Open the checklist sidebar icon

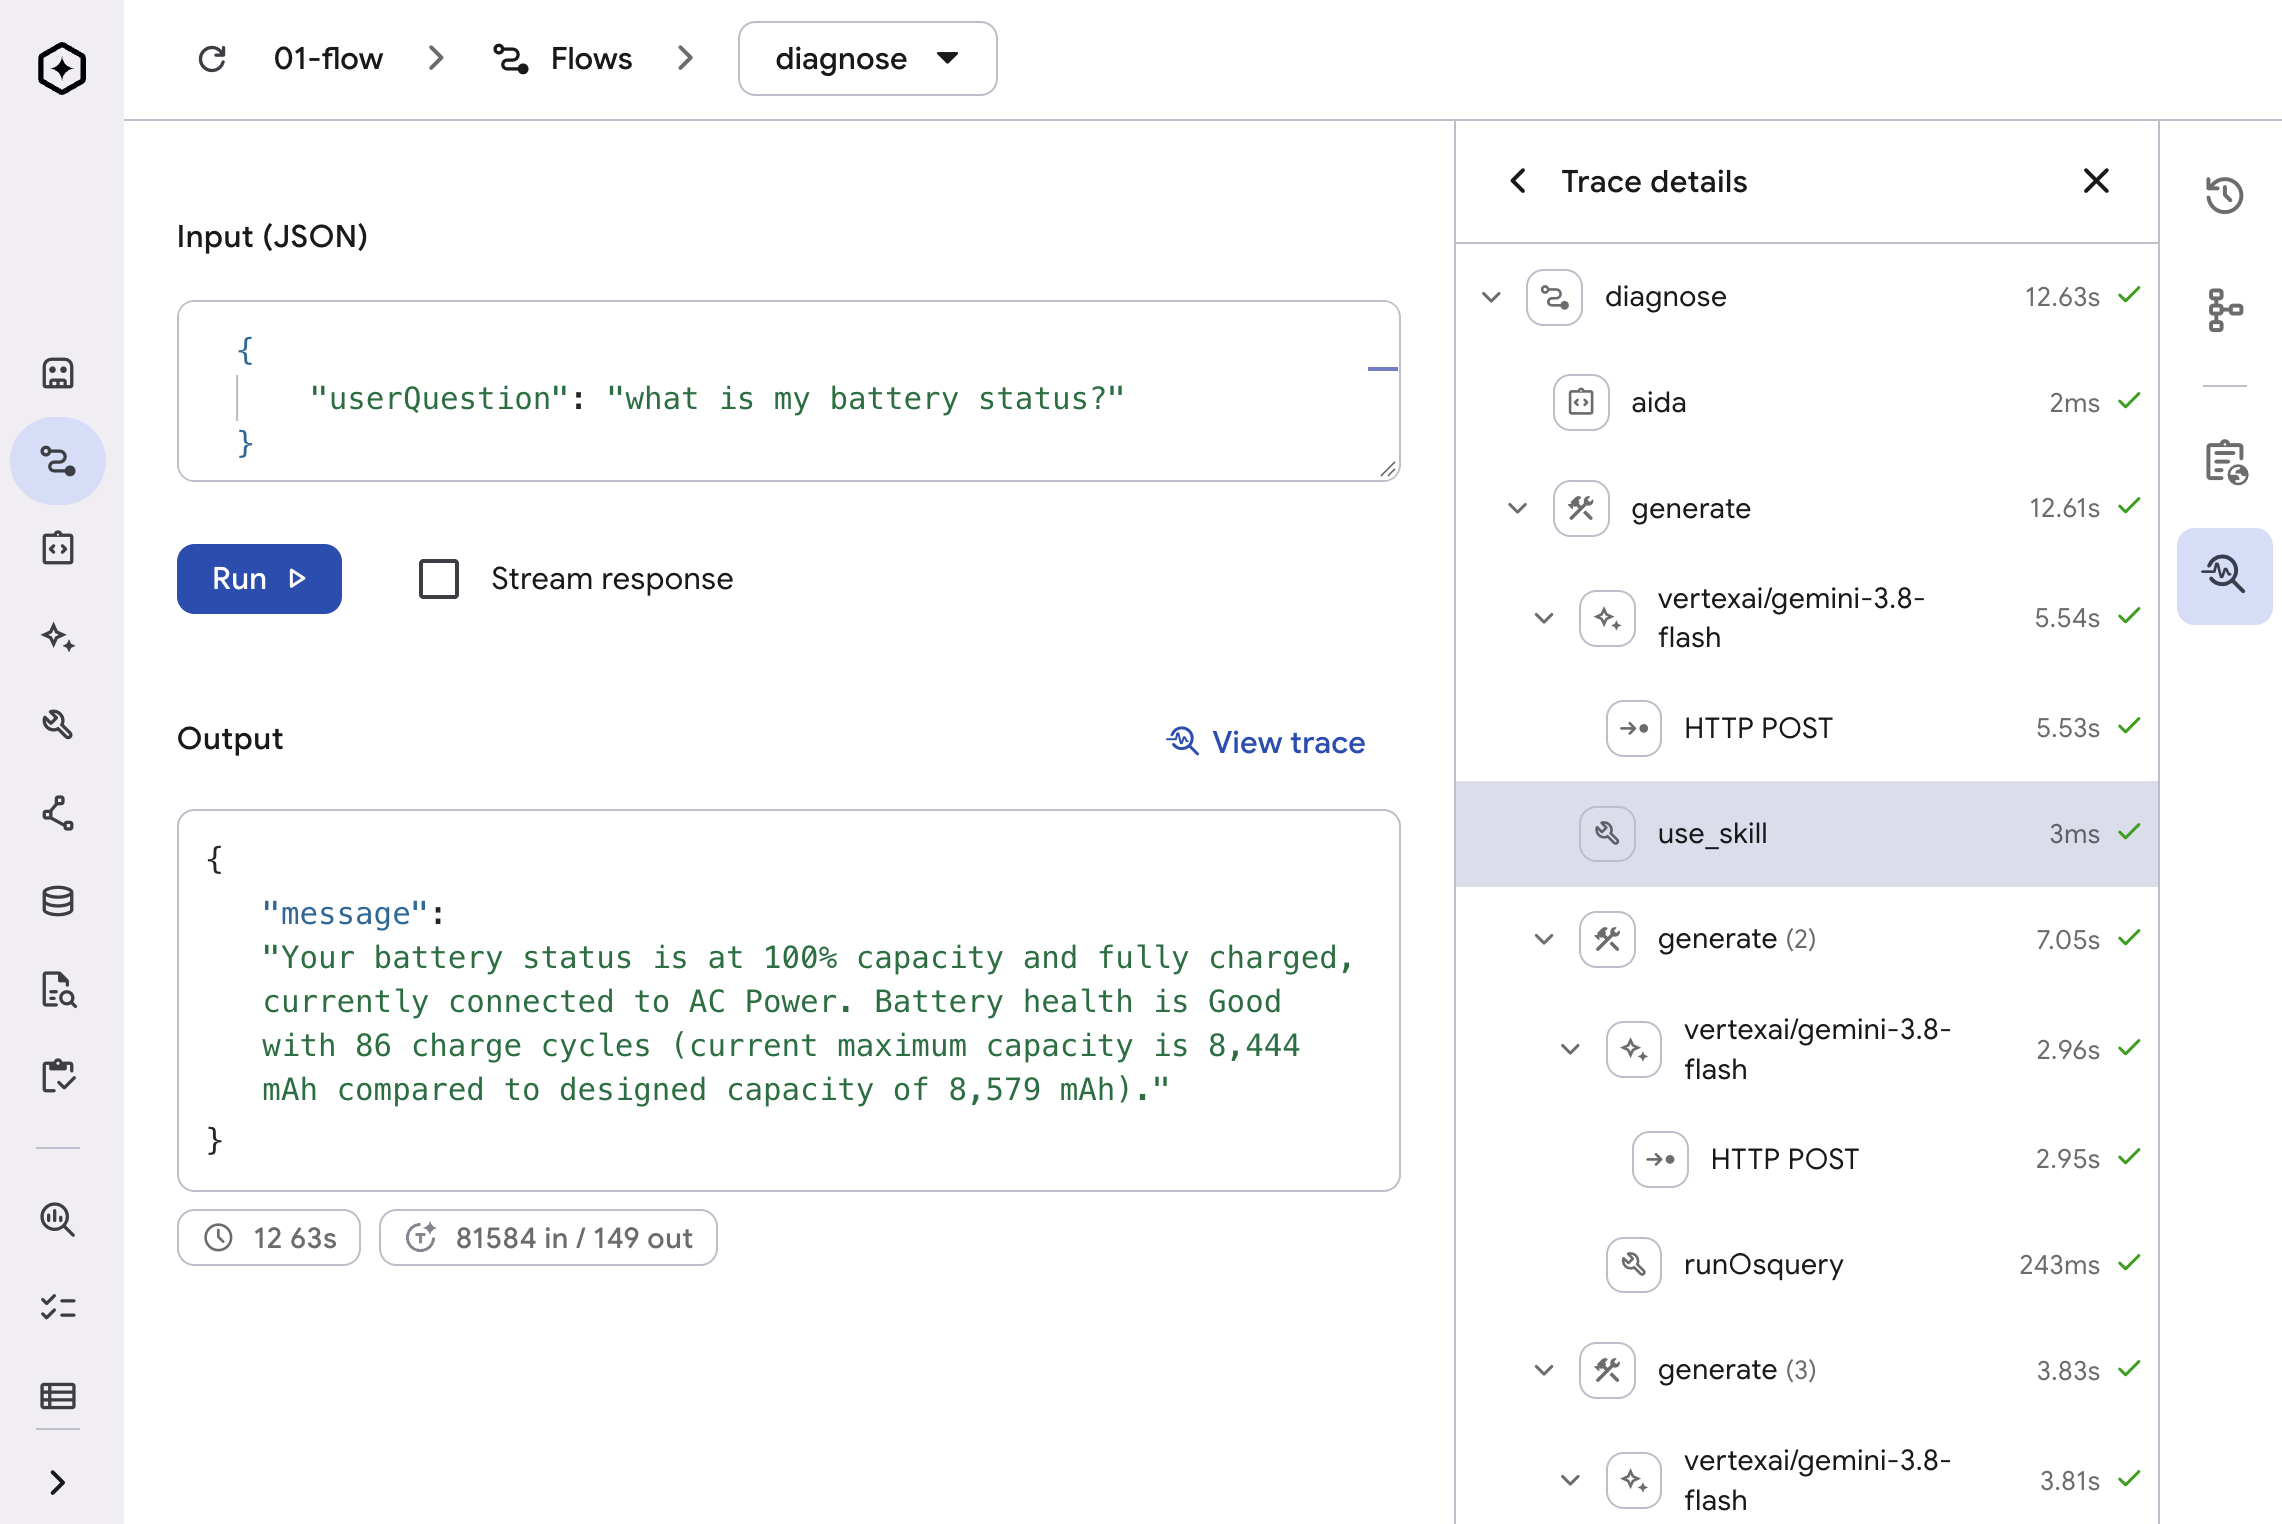coord(58,1307)
